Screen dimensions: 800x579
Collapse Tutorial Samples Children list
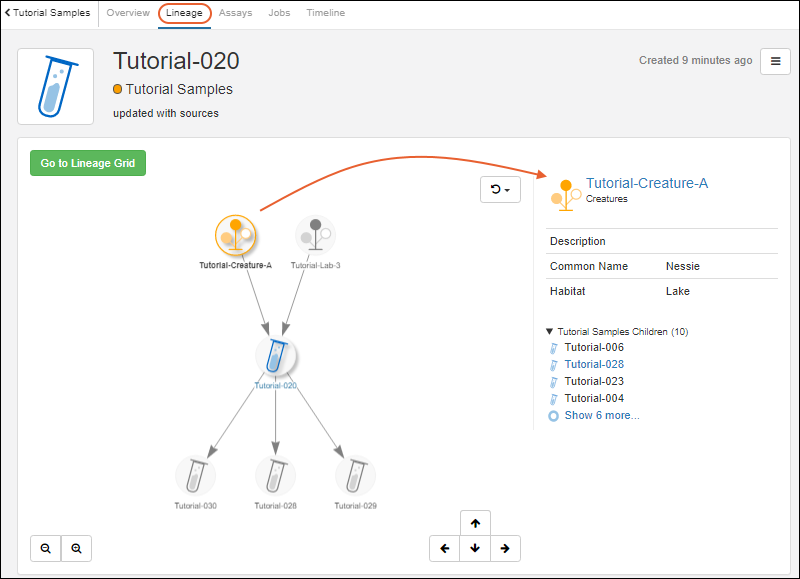click(x=549, y=331)
